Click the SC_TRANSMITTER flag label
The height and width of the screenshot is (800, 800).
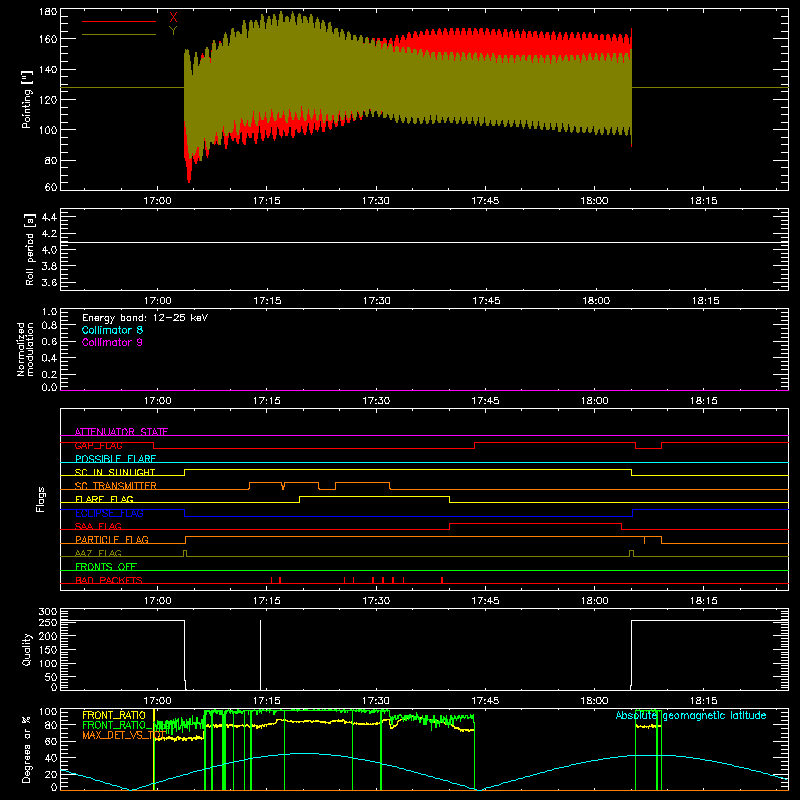coord(116,486)
